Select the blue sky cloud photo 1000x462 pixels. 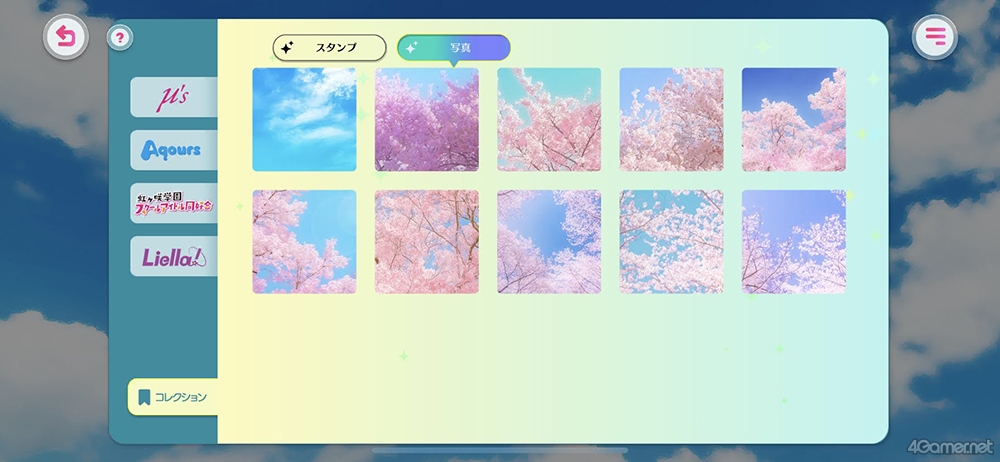(304, 119)
